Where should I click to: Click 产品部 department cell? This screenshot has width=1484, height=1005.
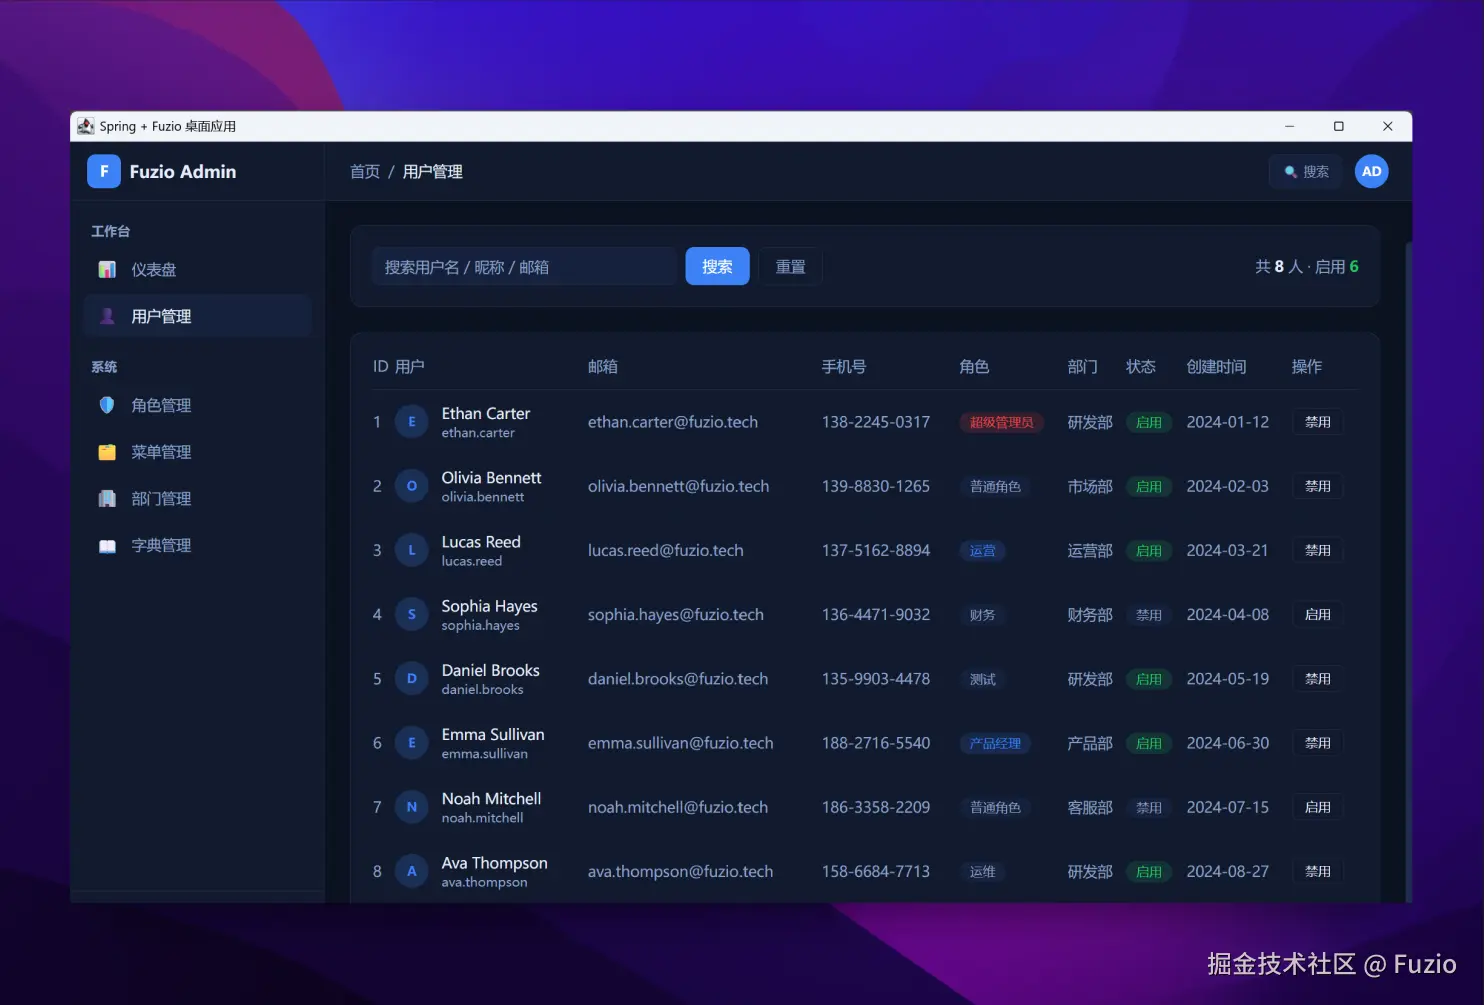click(1090, 743)
